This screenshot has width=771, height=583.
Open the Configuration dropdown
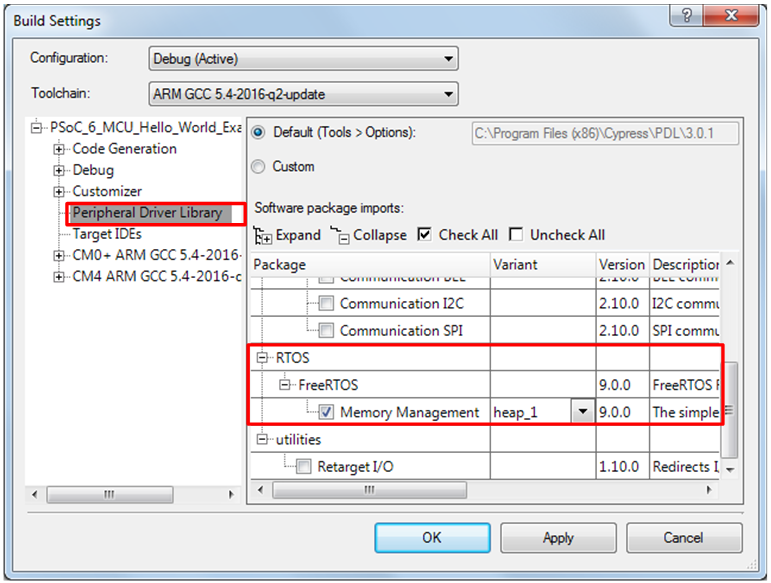[x=303, y=59]
